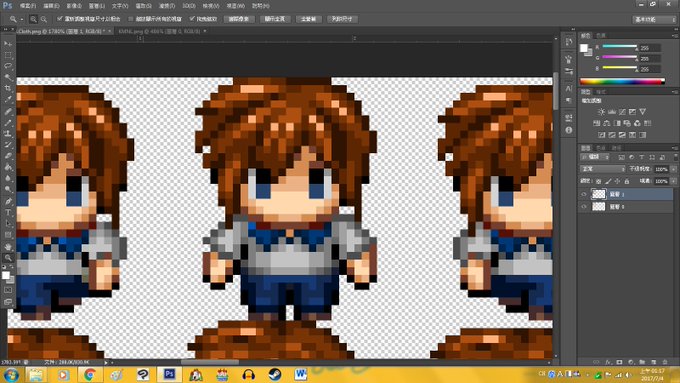Image resolution: width=680 pixels, height=383 pixels.
Task: Open the Info panel icon in dock
Action: click(x=569, y=130)
